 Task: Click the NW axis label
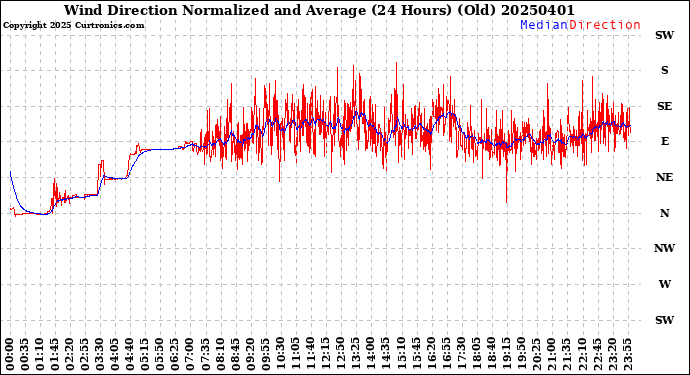[664, 249]
